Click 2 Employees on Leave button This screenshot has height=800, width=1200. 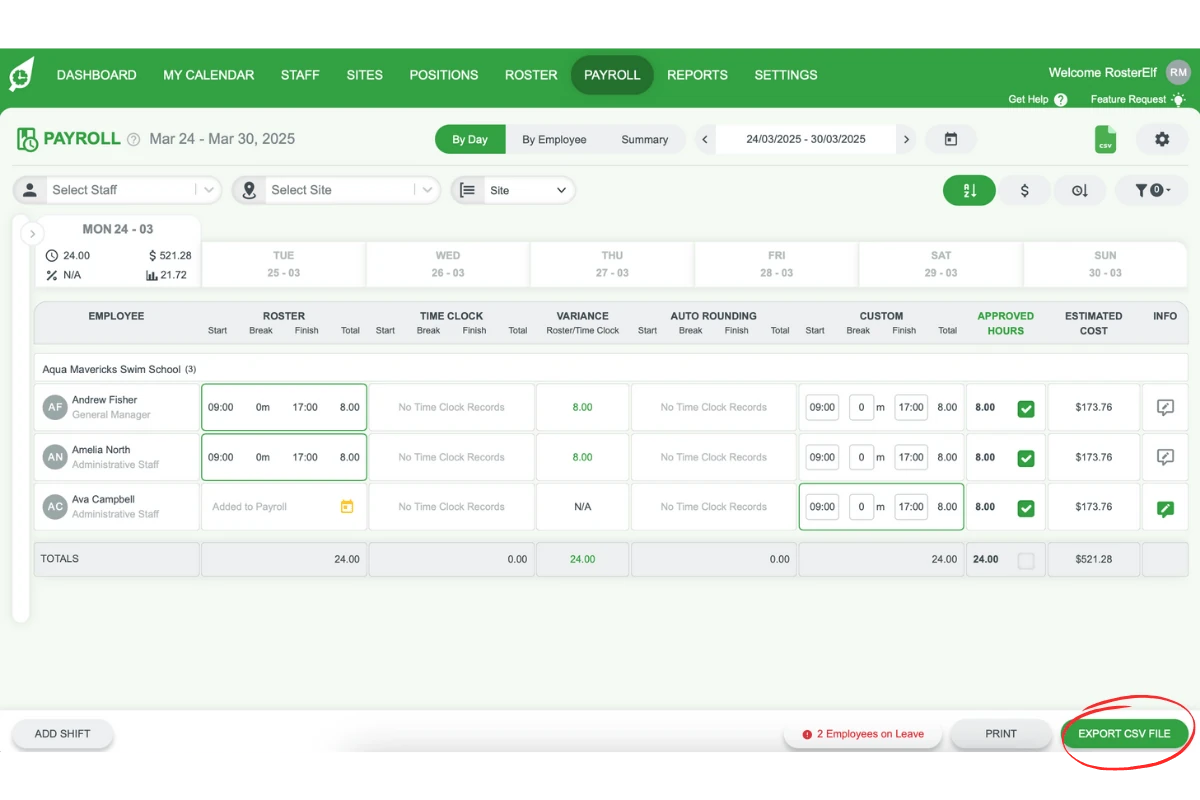(x=863, y=734)
